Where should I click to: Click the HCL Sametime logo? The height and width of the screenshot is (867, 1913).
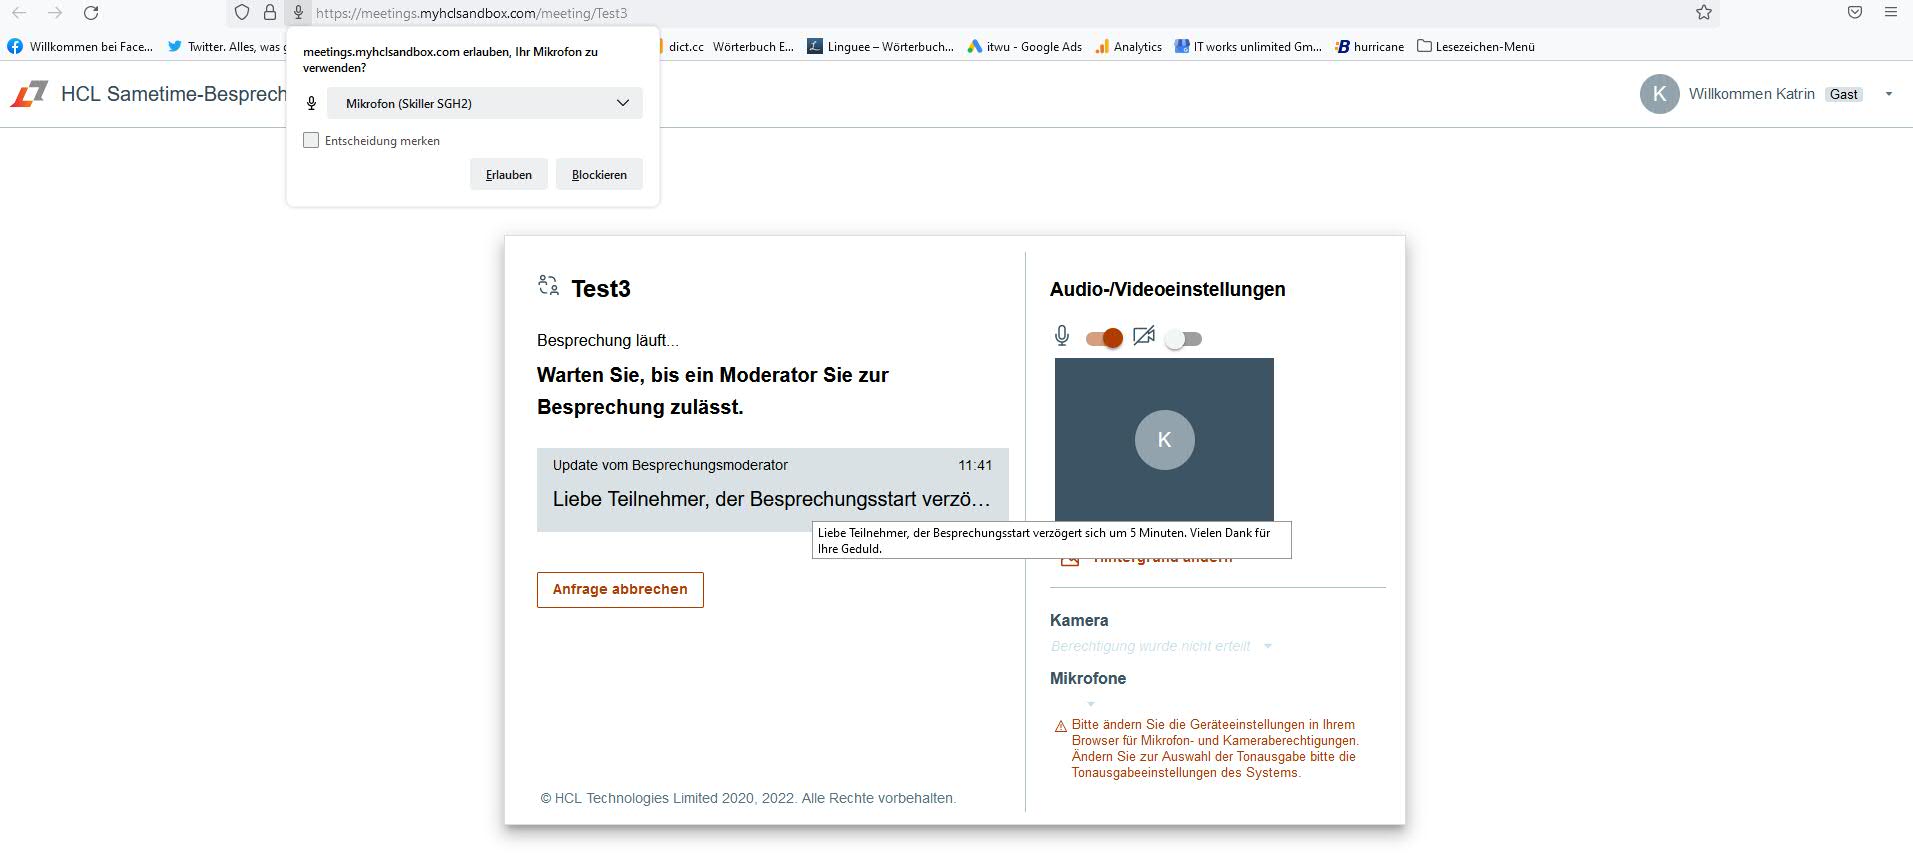tap(29, 94)
